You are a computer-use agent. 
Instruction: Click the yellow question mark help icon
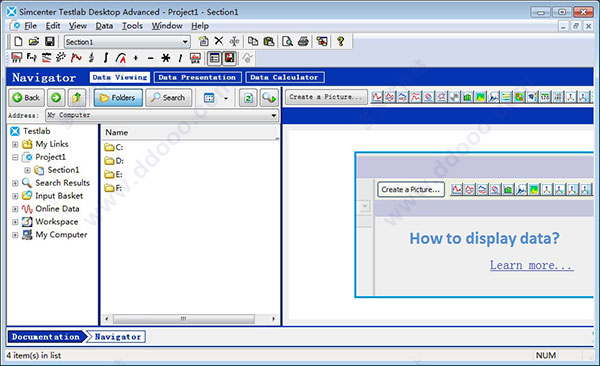(x=341, y=41)
